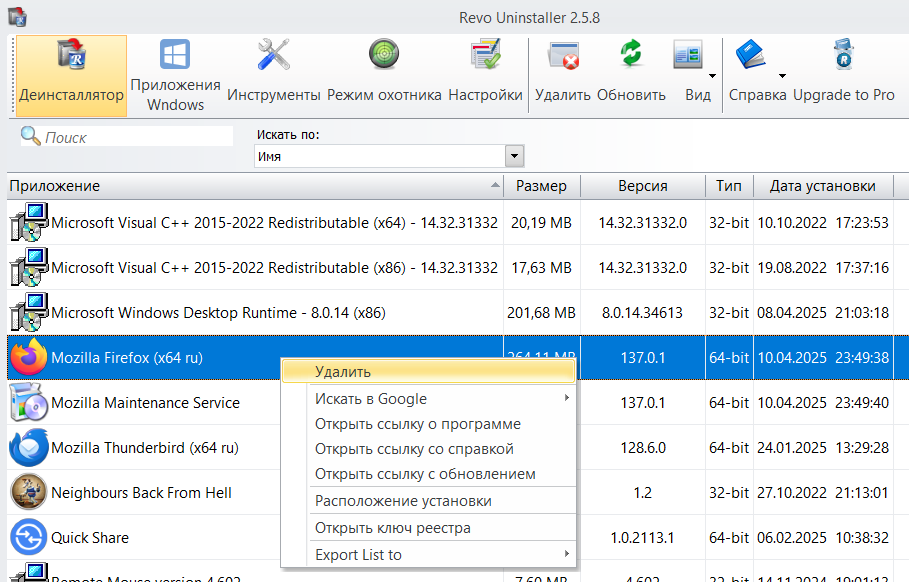Open the Вид view icon
This screenshot has height=582, width=909.
(x=688, y=56)
